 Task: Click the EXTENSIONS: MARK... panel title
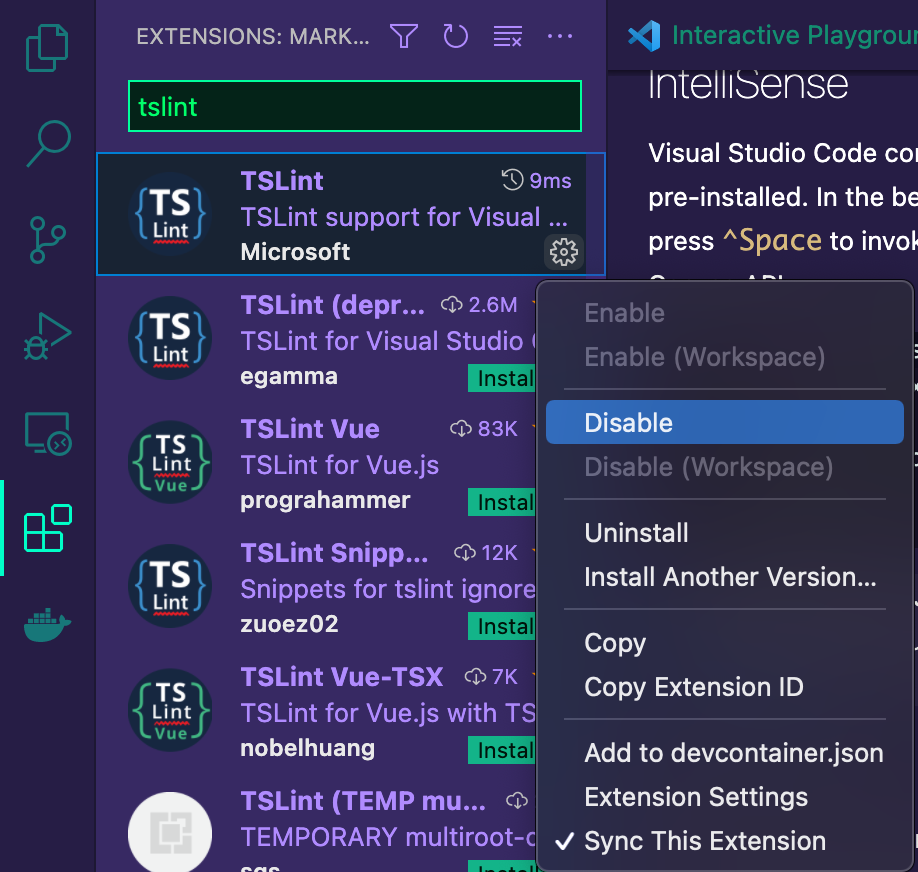pos(253,36)
